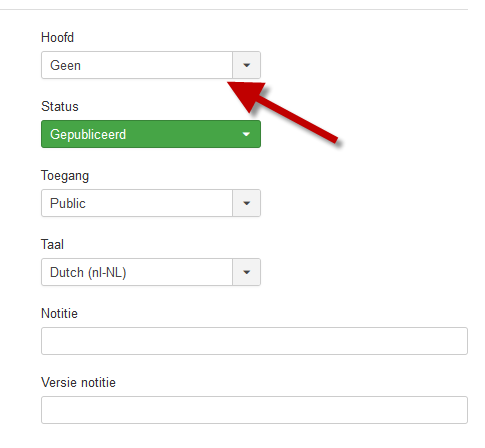485x448 pixels.
Task: Click the Taal field label
Action: pos(52,244)
